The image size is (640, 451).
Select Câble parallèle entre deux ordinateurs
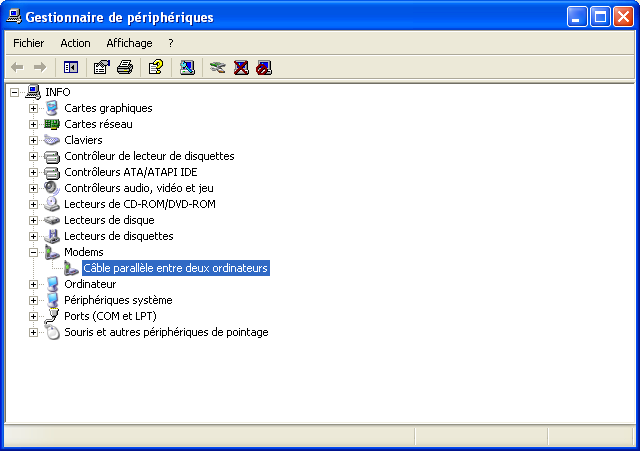point(176,268)
